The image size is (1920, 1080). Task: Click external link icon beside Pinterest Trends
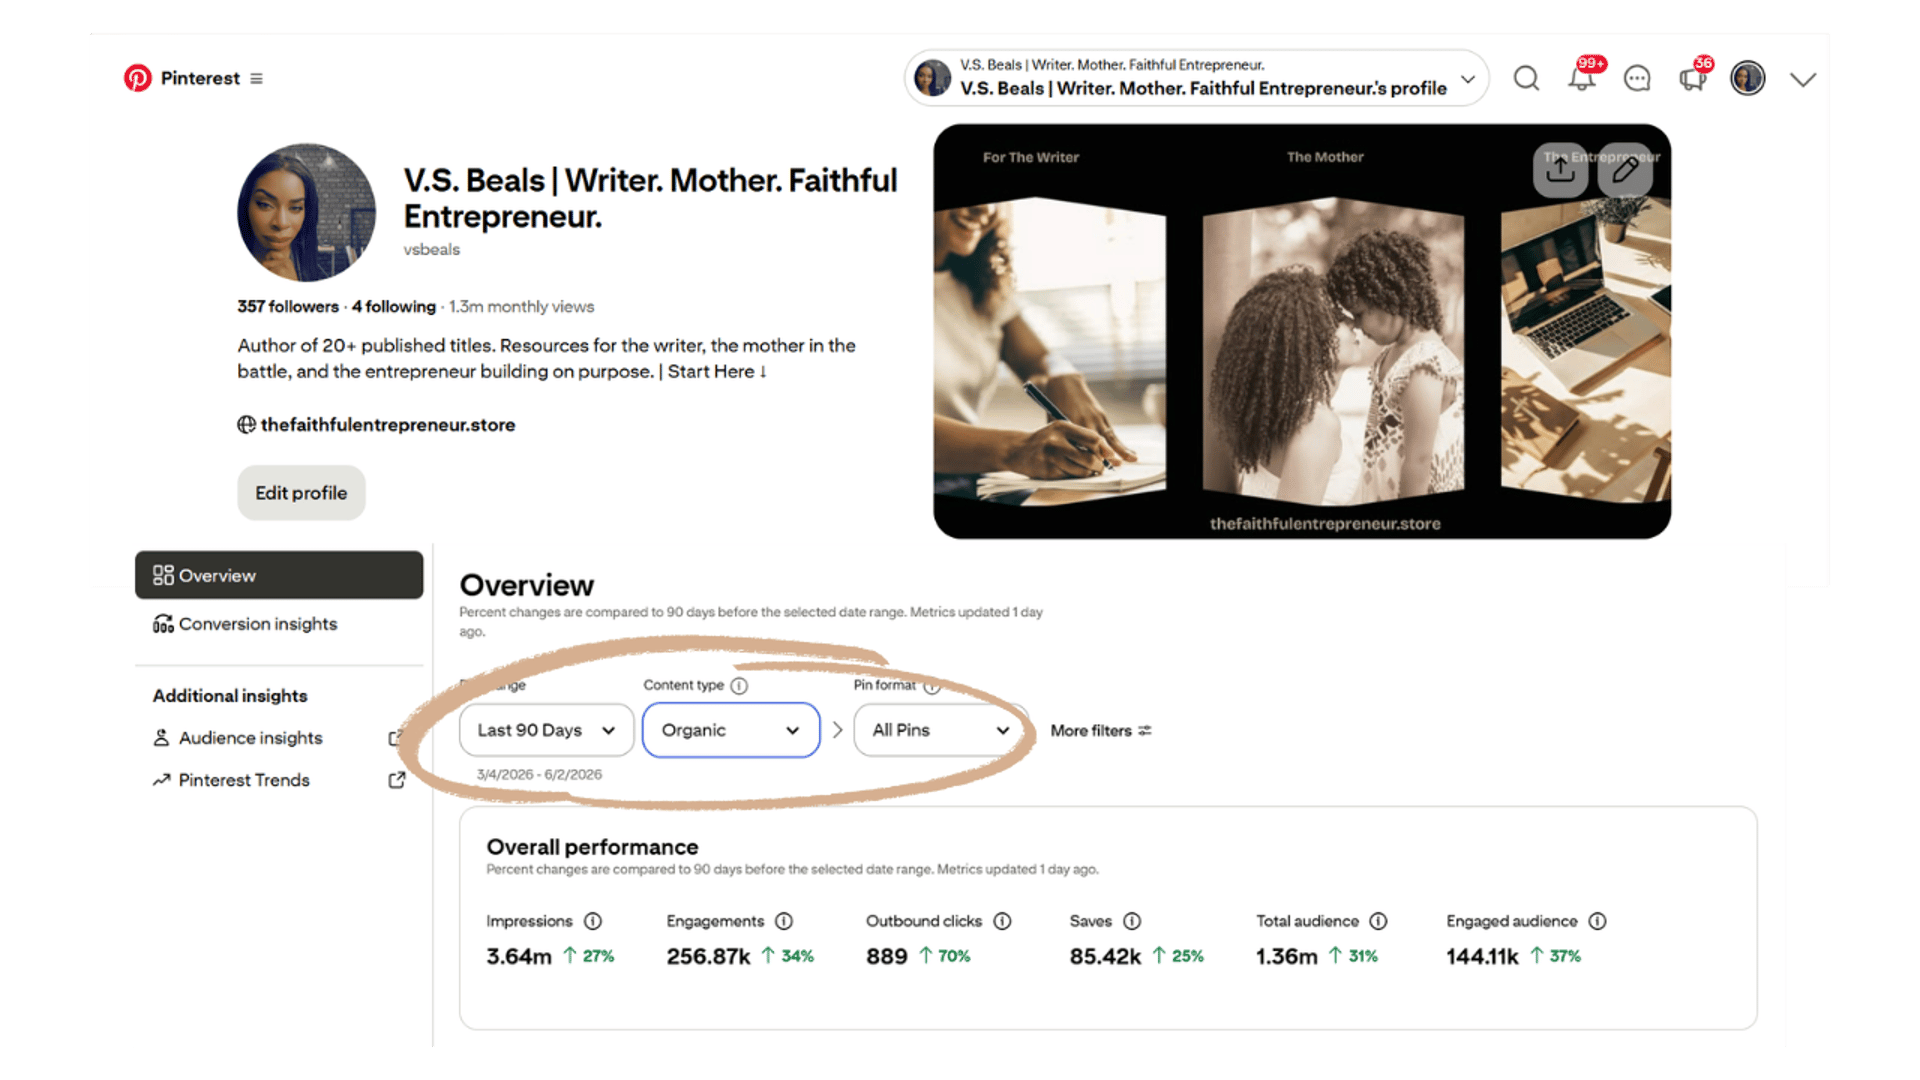pyautogui.click(x=397, y=780)
